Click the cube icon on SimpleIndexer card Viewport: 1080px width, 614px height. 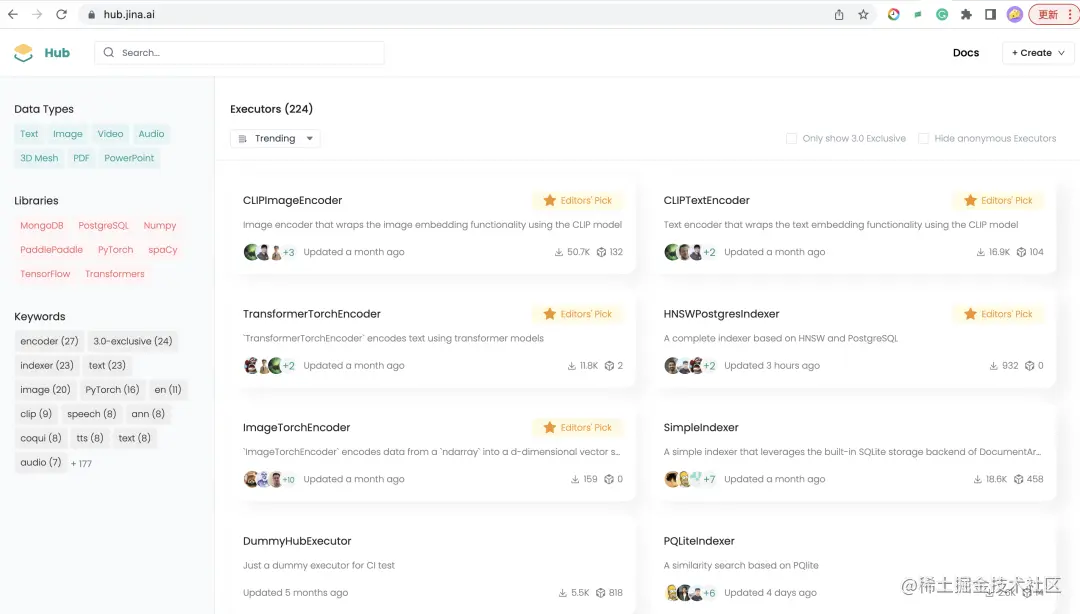coord(1019,480)
